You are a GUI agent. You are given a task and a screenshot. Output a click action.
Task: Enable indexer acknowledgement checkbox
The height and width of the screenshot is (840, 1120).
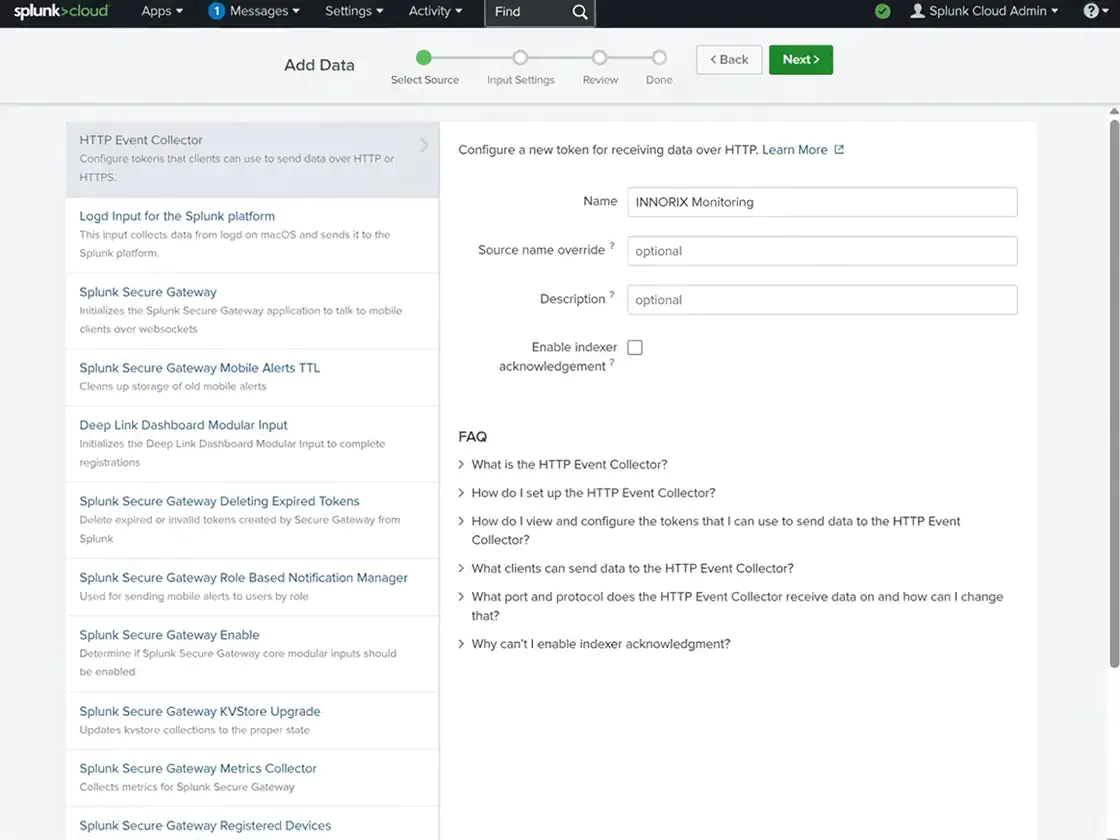tap(635, 347)
